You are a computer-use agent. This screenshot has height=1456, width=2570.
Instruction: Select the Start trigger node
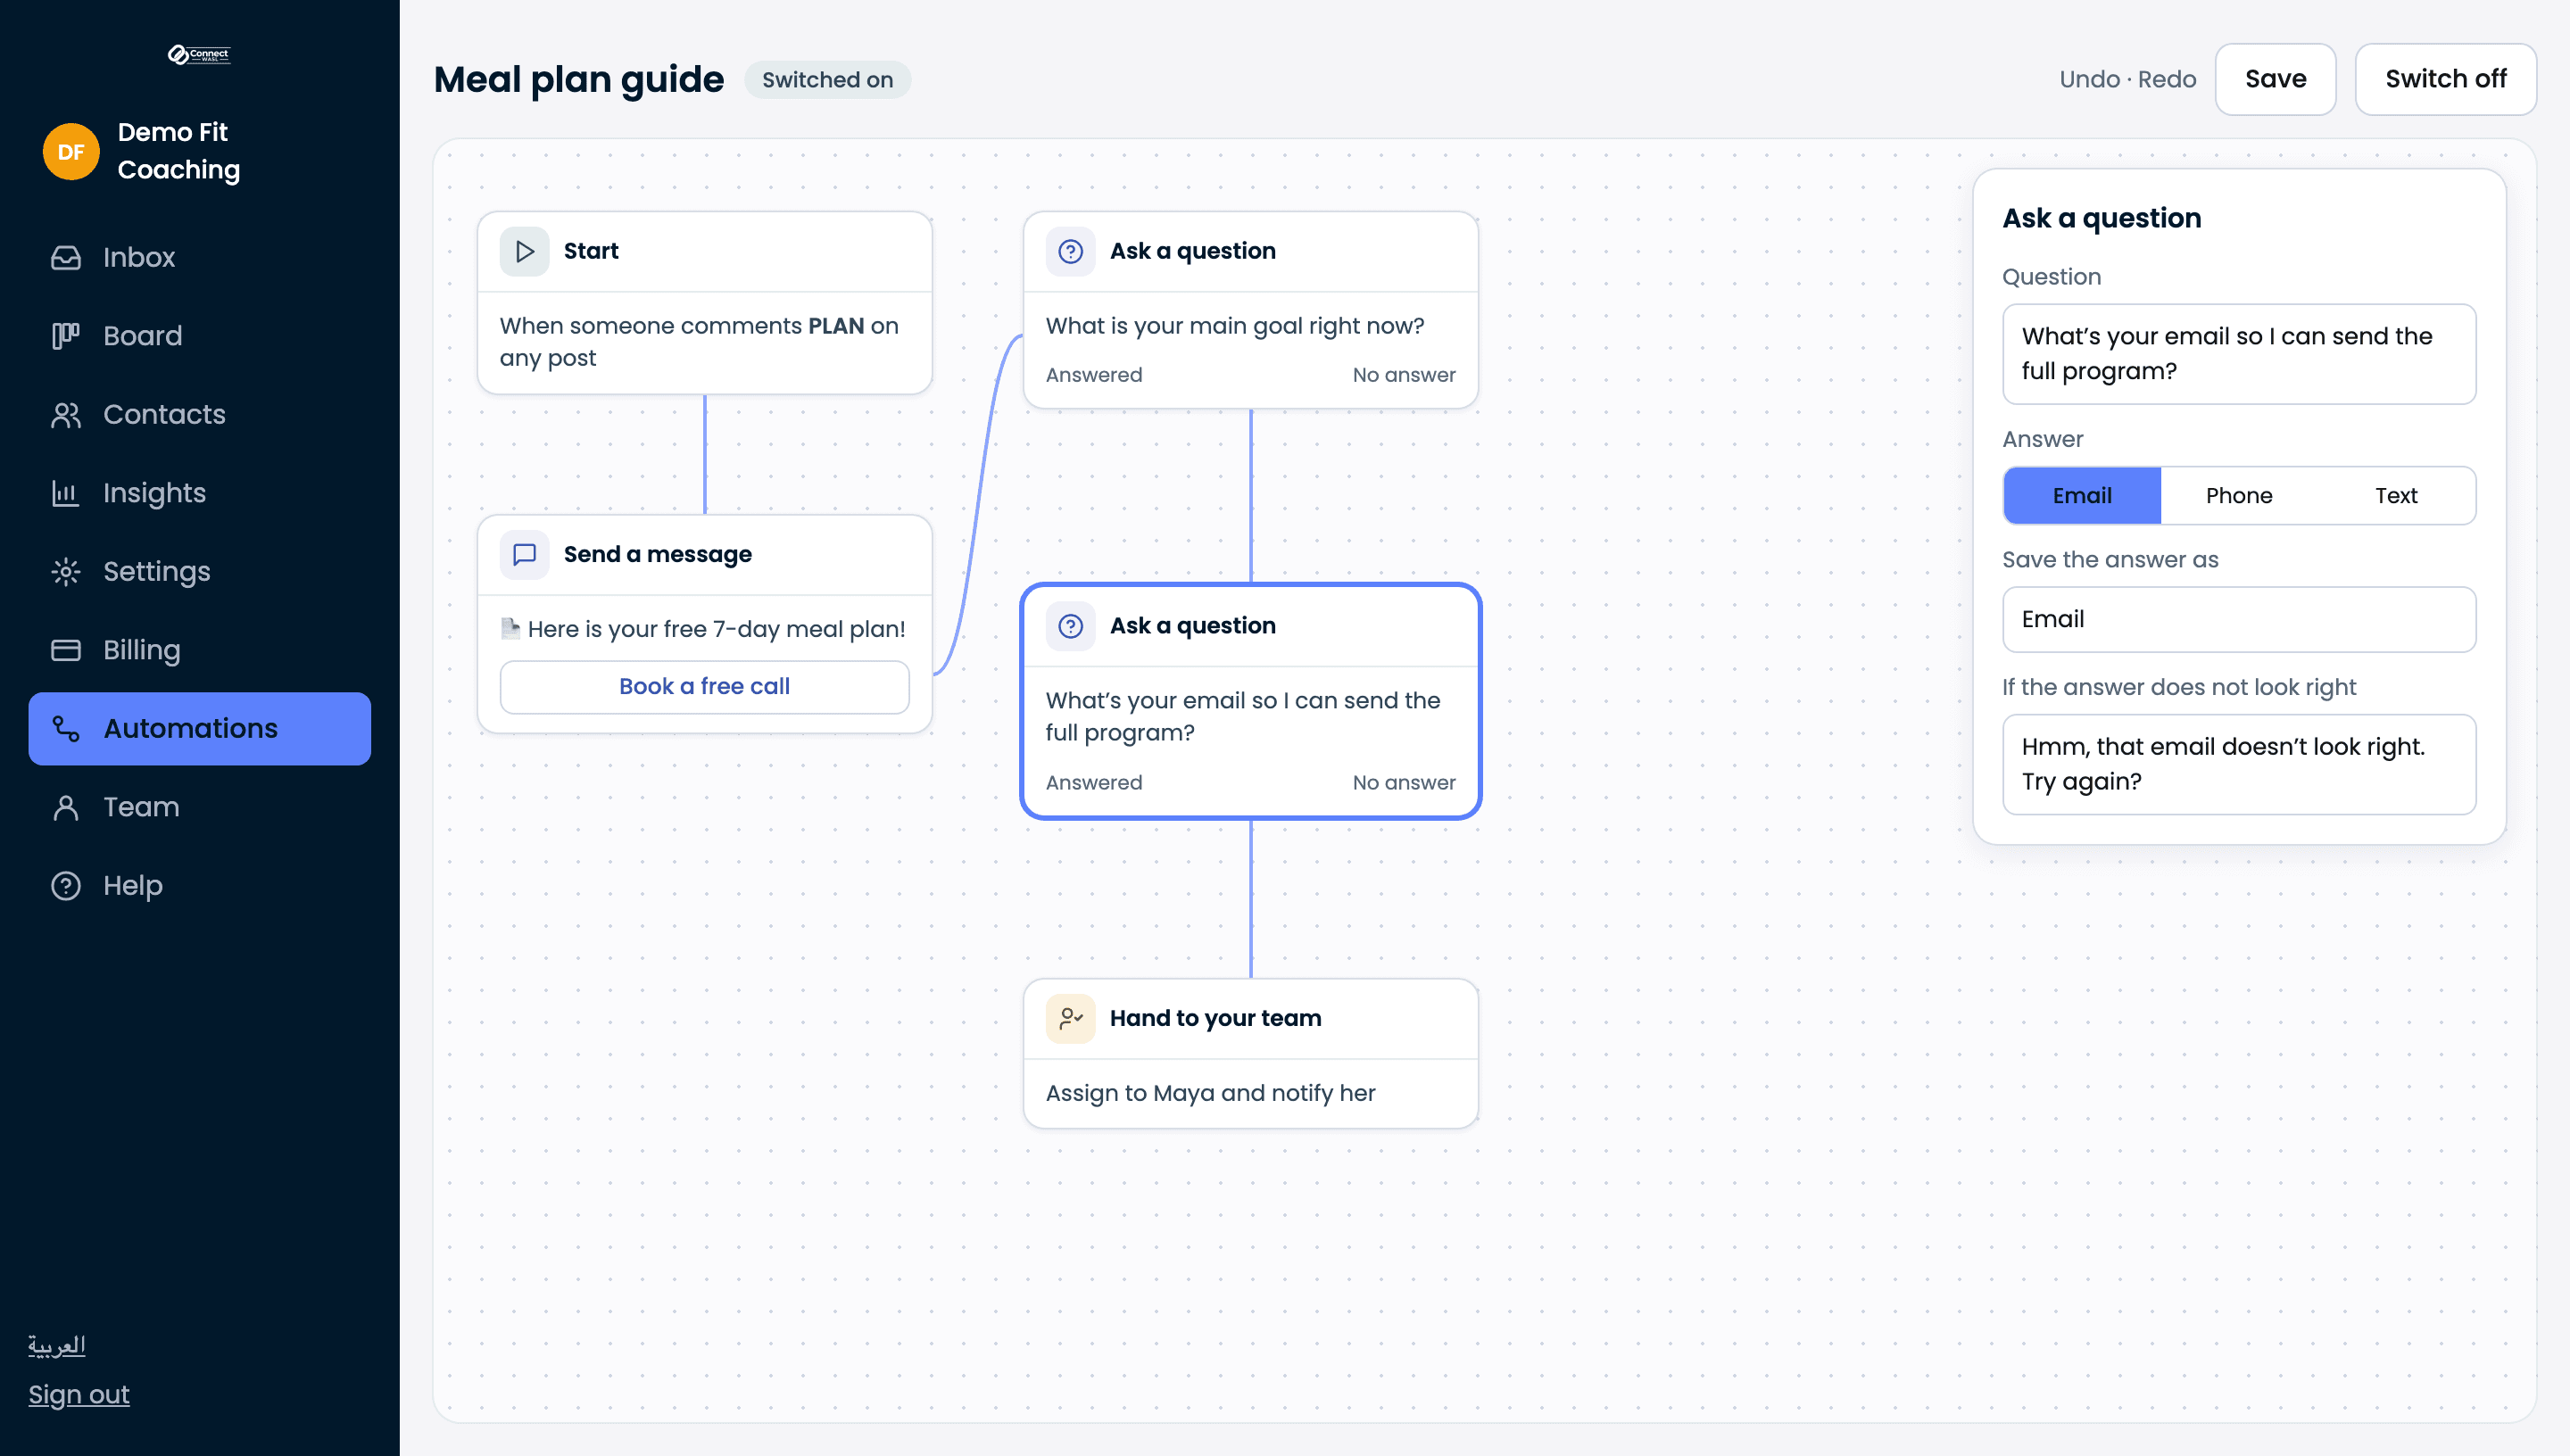click(704, 302)
